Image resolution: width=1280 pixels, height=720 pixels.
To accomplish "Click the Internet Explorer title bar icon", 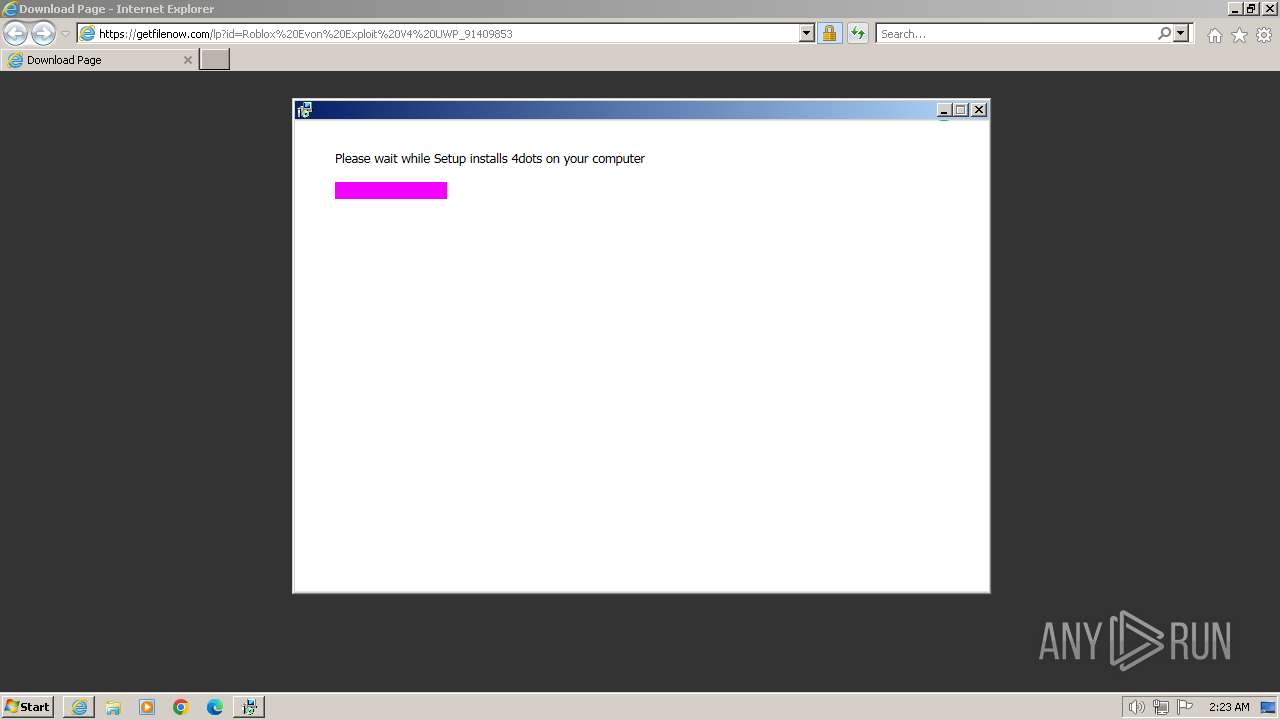I will (x=10, y=9).
